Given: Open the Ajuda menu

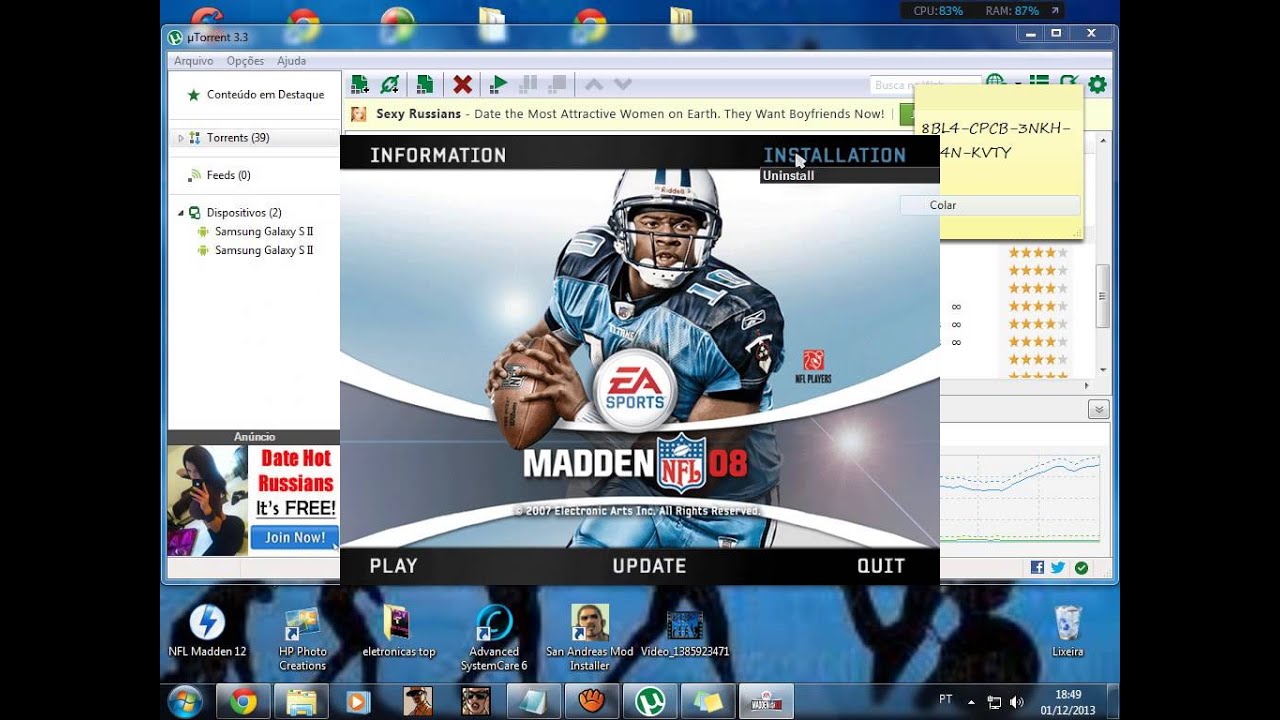Looking at the screenshot, I should tap(292, 61).
